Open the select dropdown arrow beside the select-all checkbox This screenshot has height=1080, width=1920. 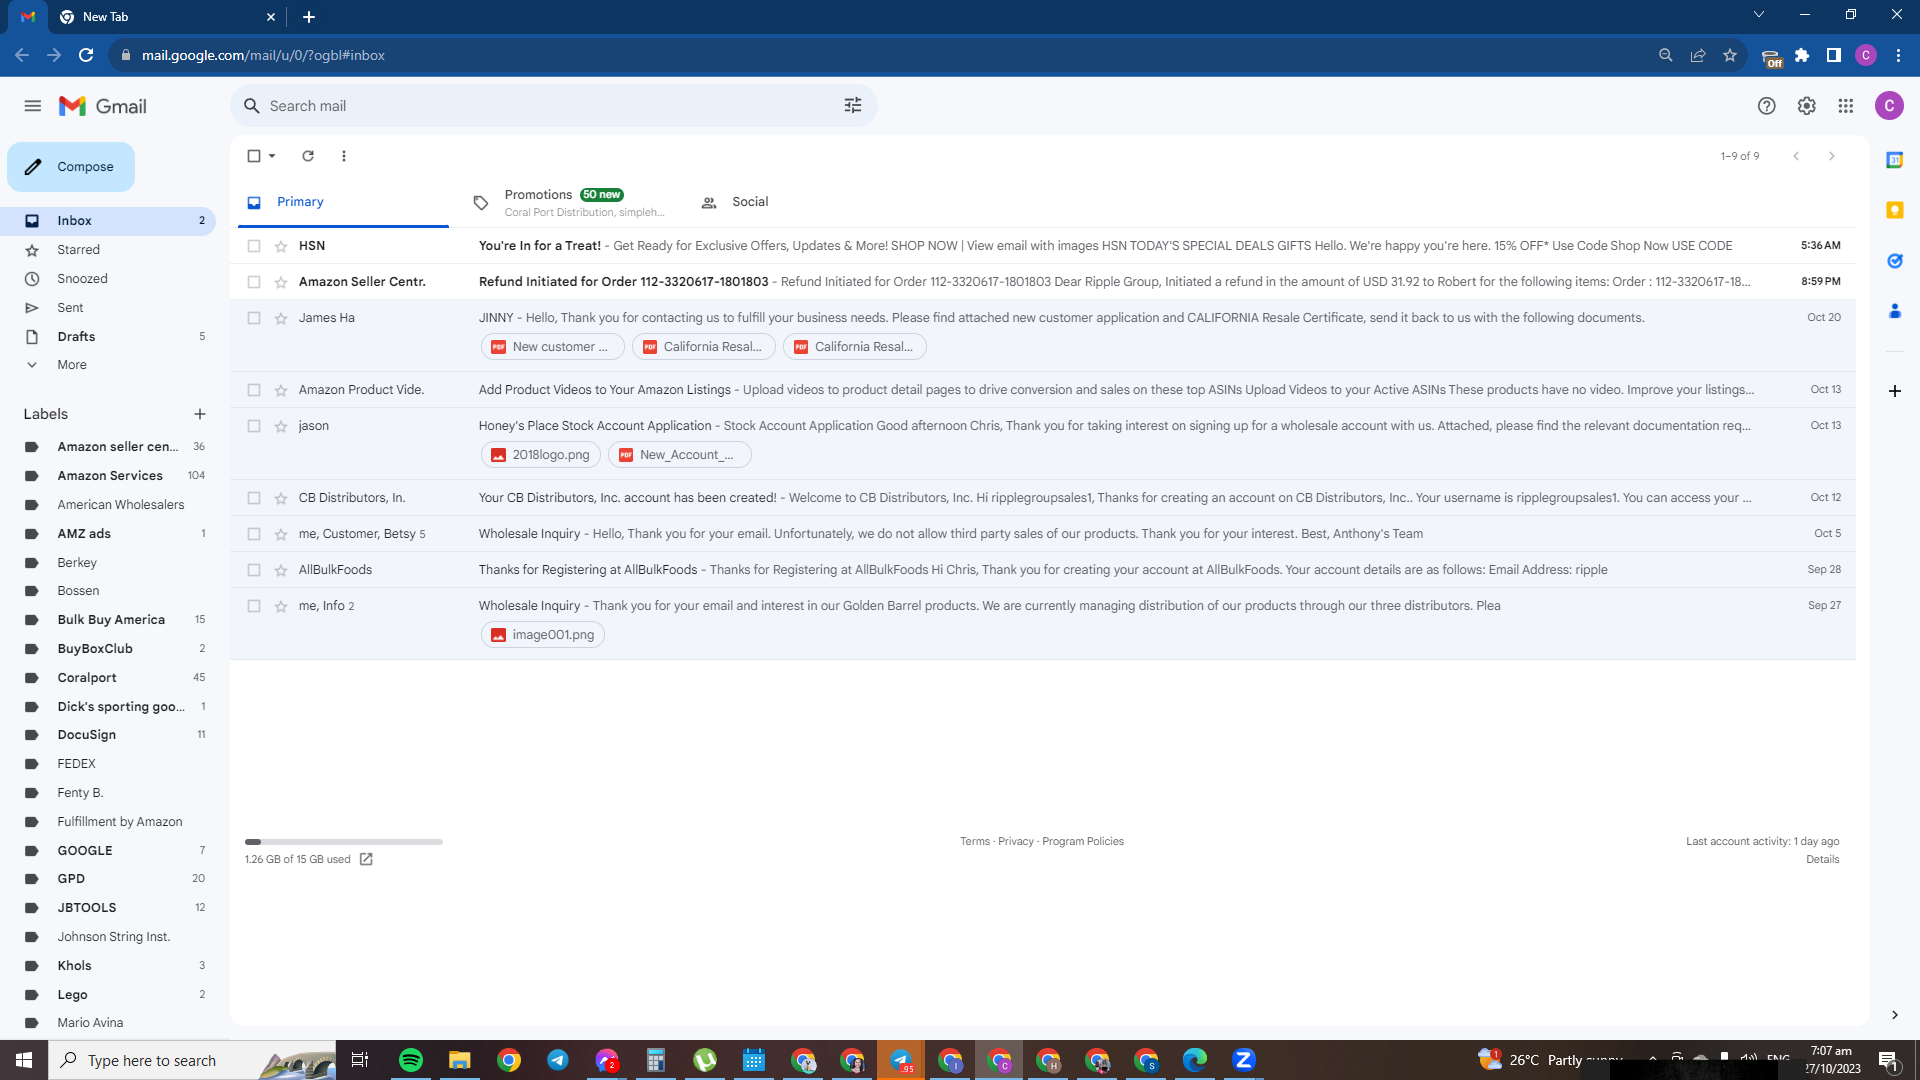pos(272,156)
